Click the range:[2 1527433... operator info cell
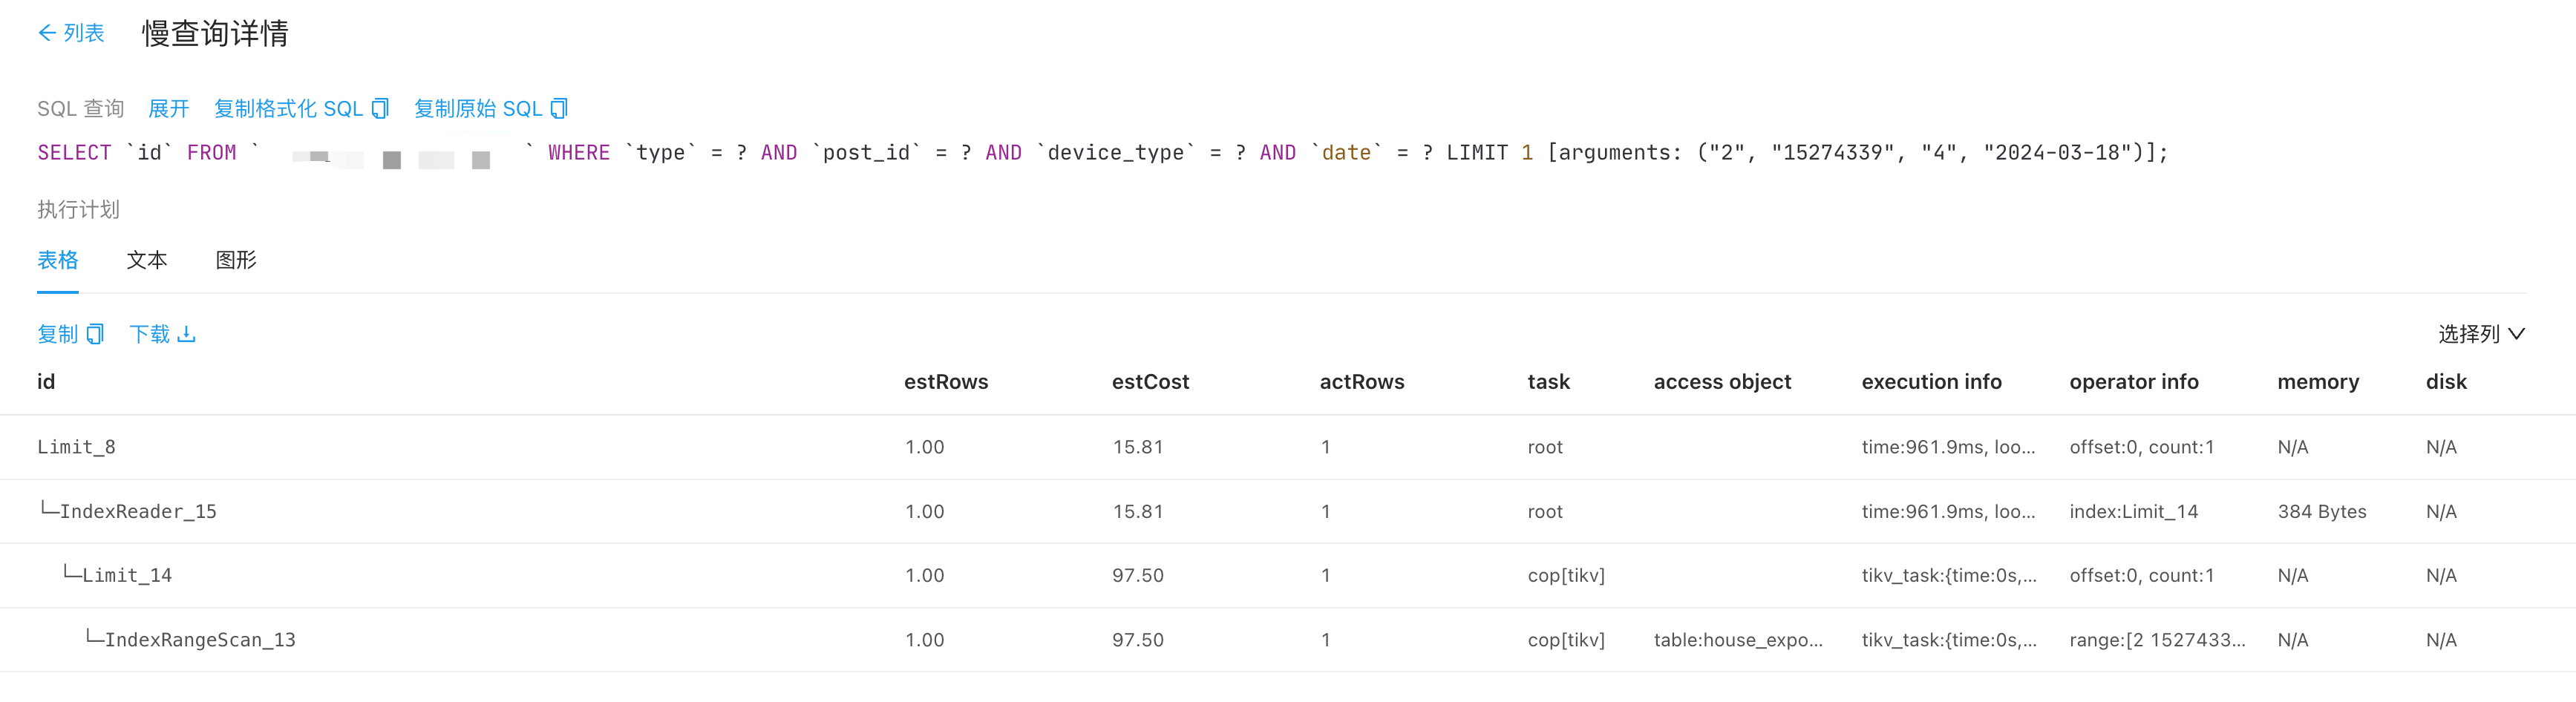Screen dimensions: 2576x702 click(2156, 640)
